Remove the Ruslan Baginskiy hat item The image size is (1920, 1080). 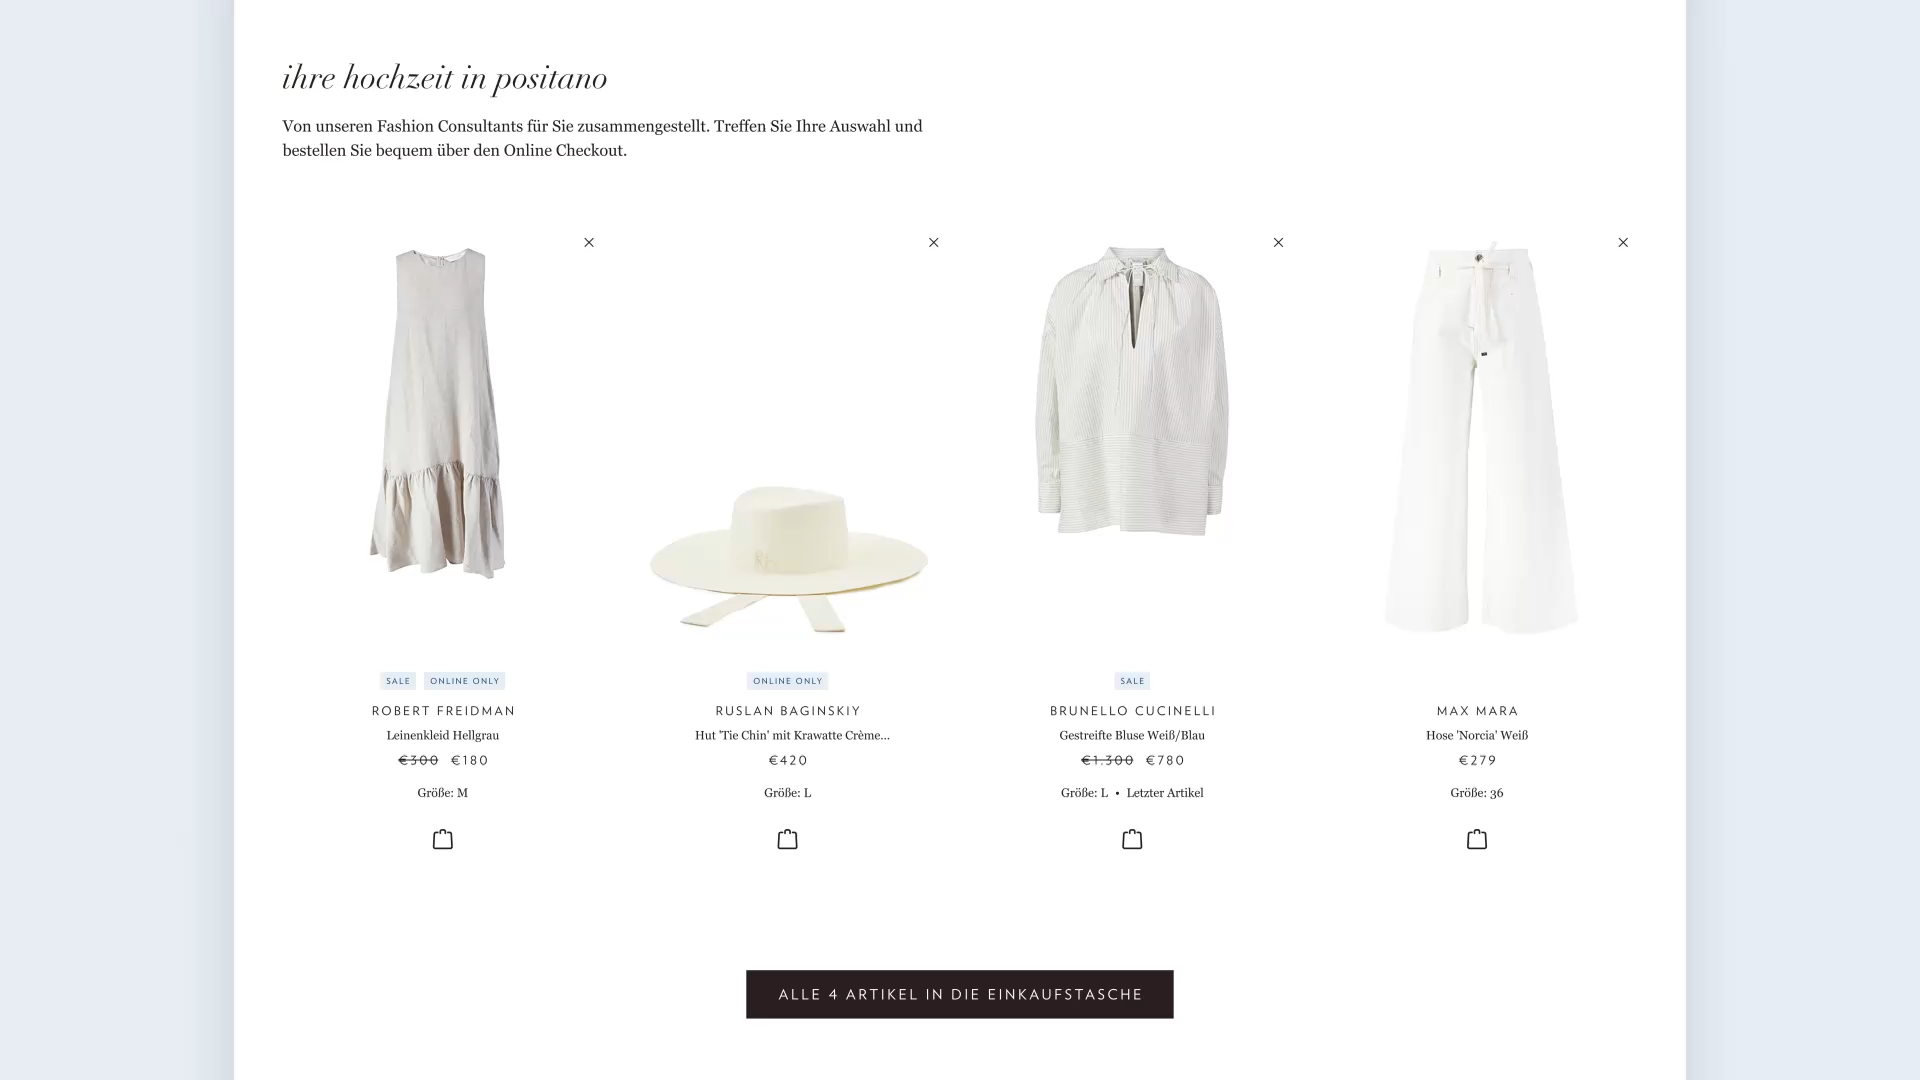pos(934,243)
